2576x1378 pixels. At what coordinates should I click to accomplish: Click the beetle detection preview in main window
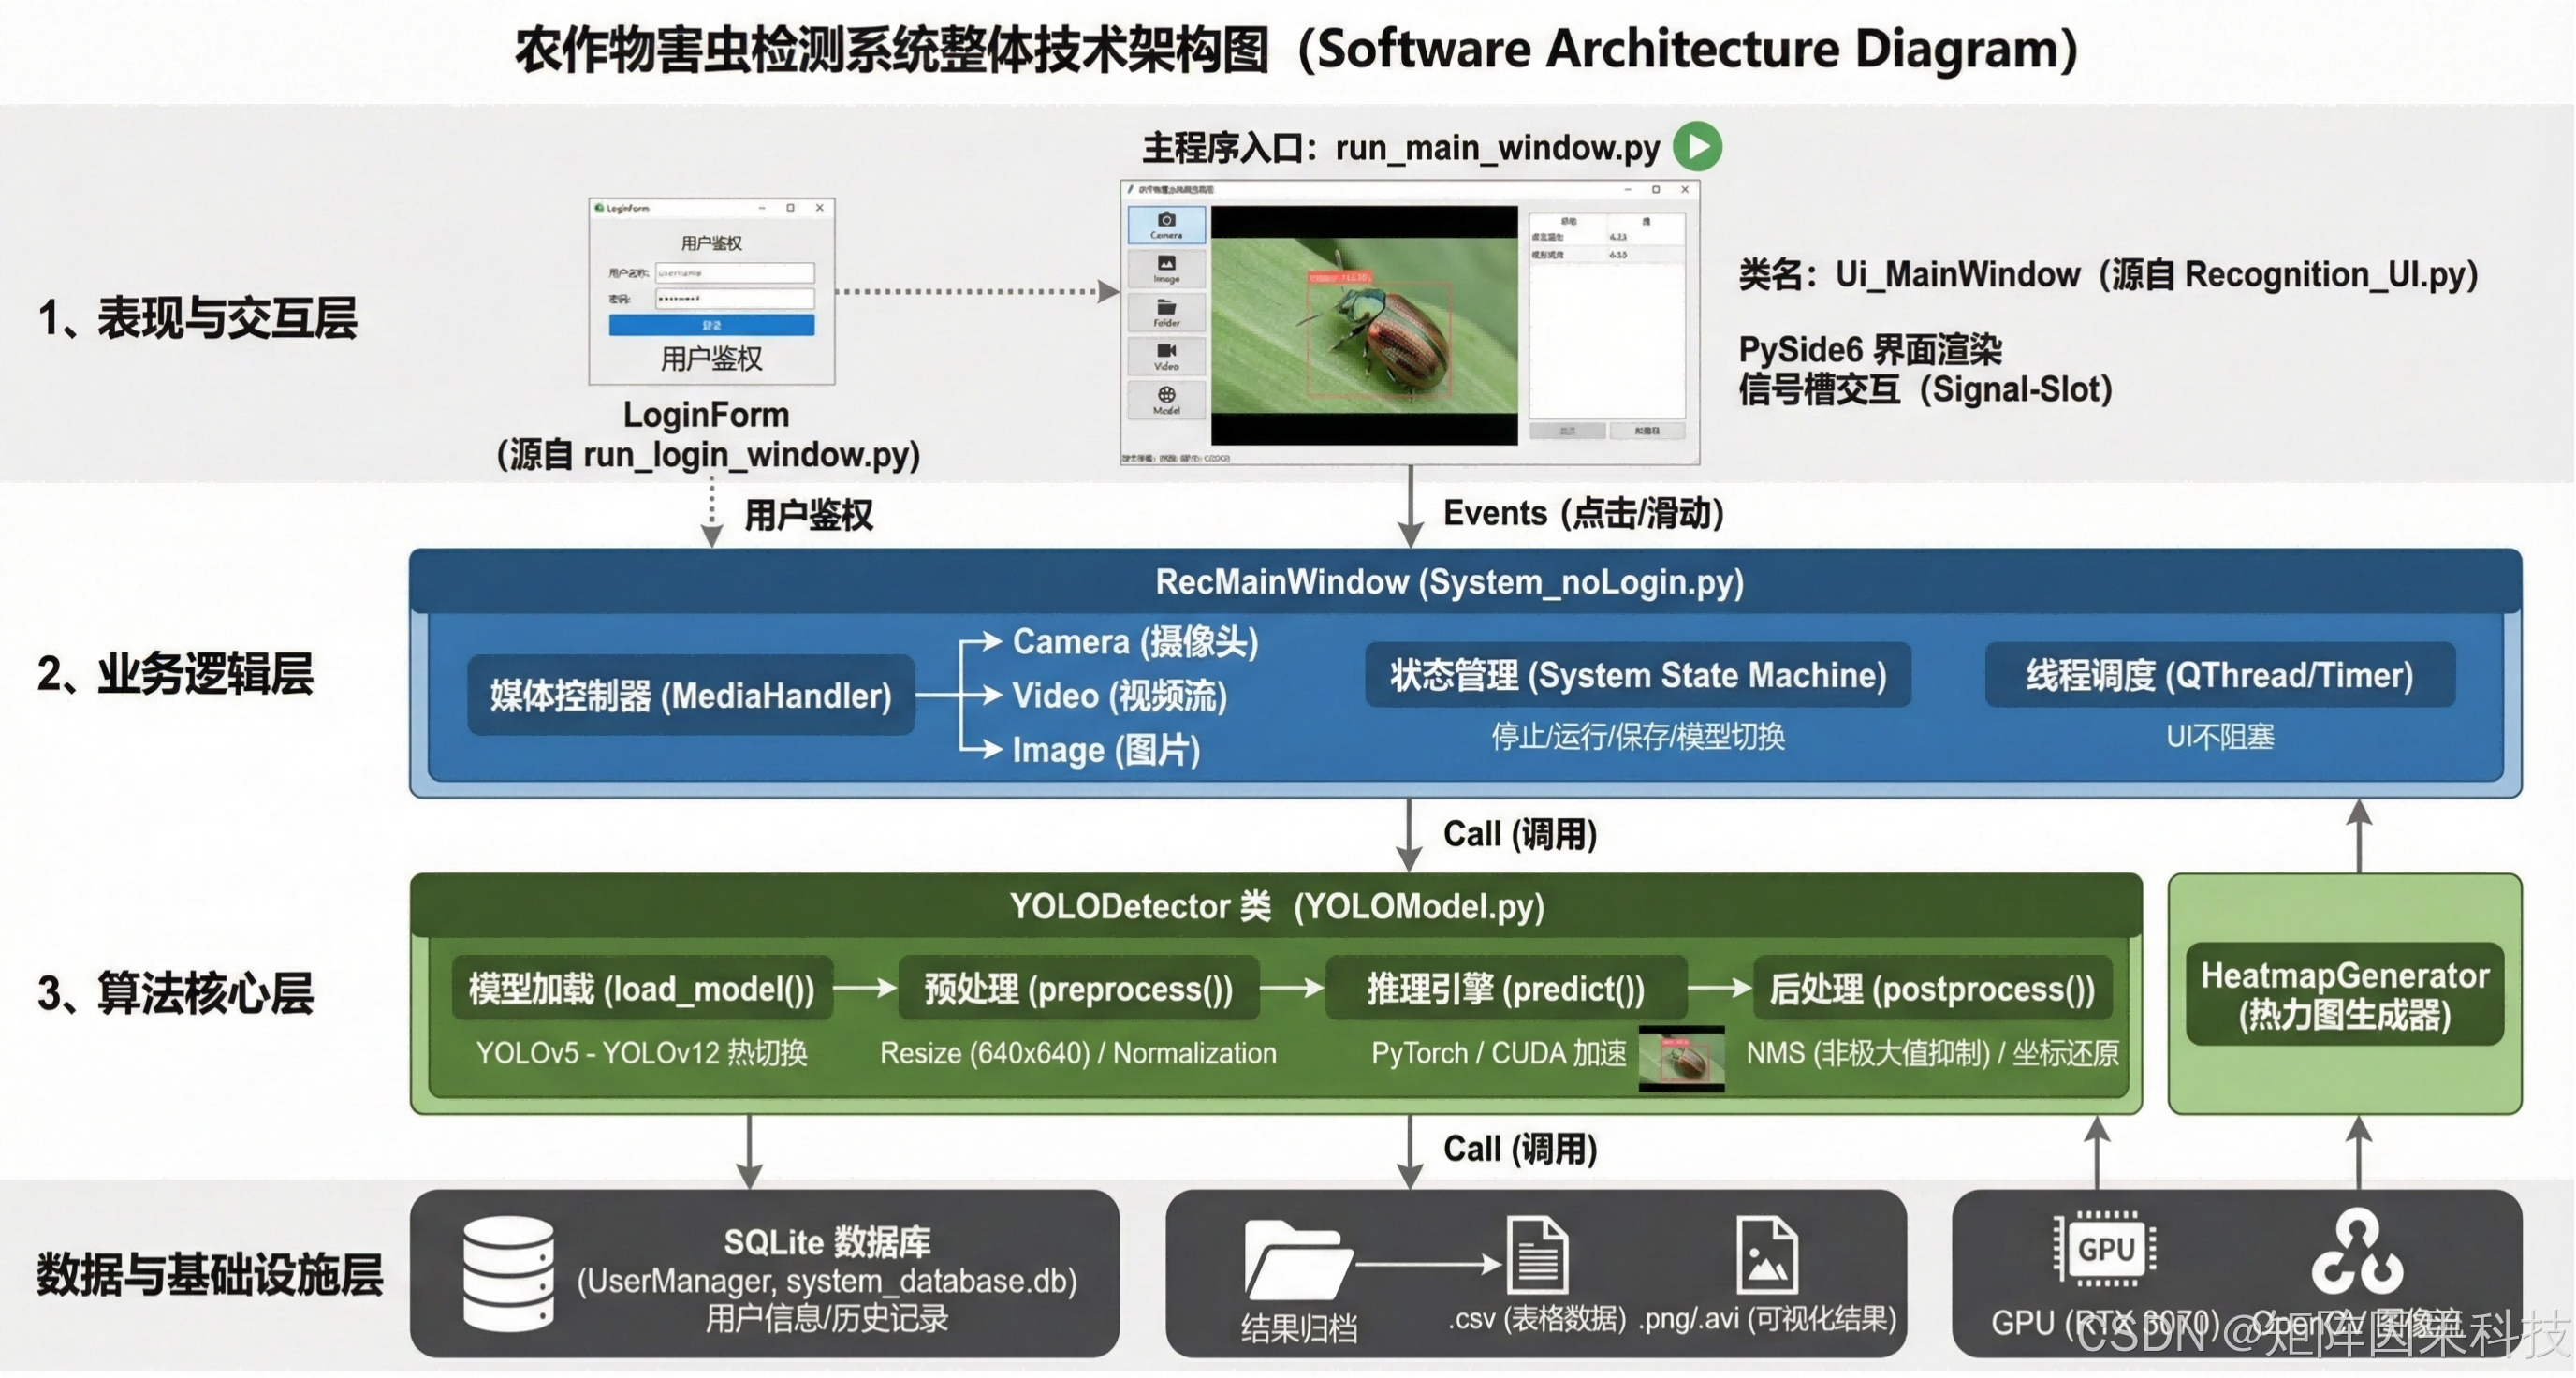tap(1364, 325)
